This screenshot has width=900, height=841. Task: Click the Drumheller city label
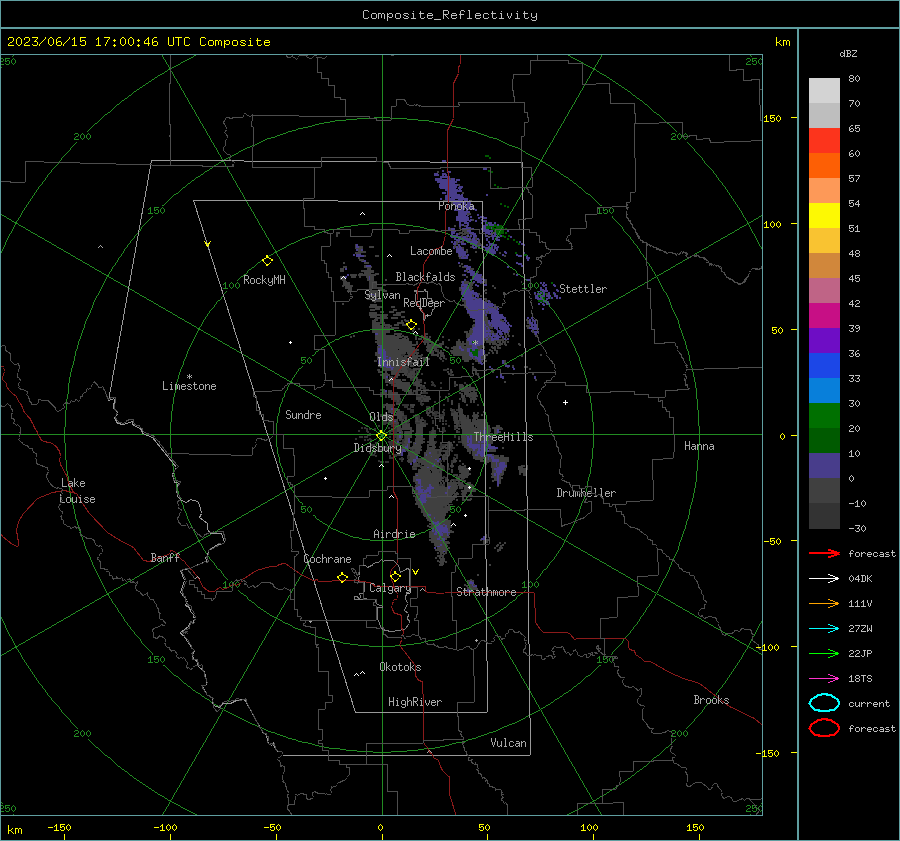tap(586, 493)
